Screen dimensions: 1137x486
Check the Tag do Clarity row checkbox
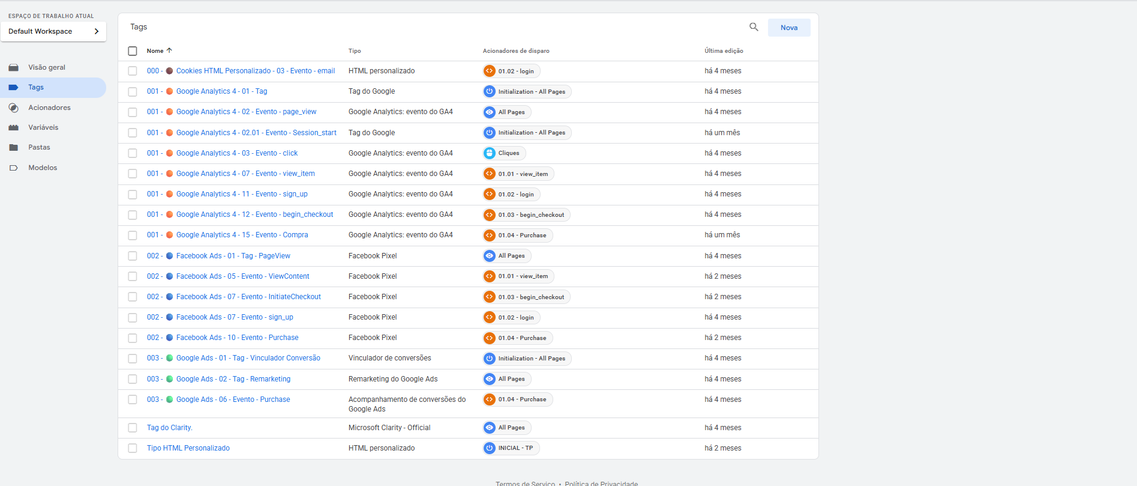coord(132,428)
